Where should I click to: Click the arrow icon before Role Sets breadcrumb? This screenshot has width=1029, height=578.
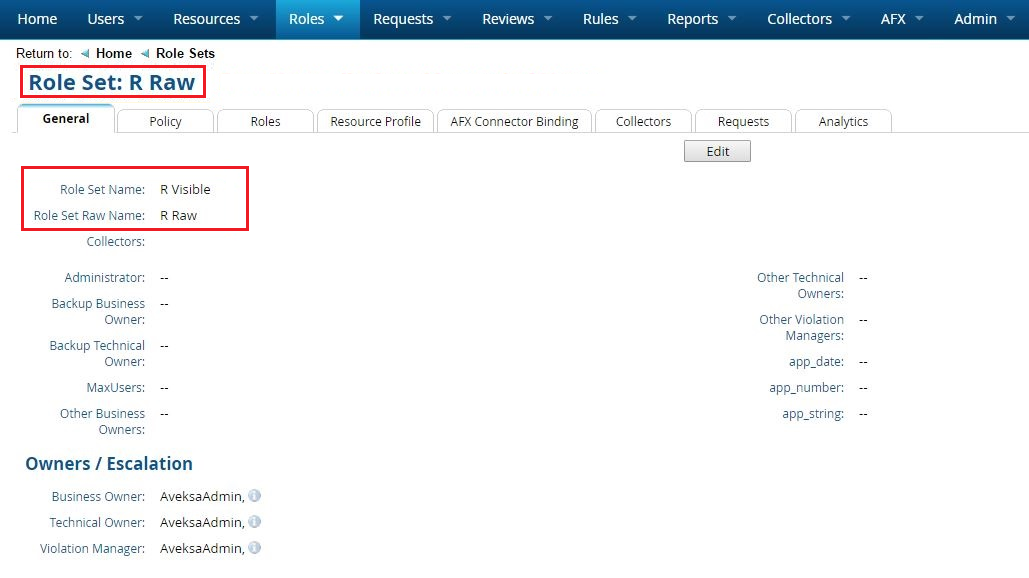(x=145, y=53)
